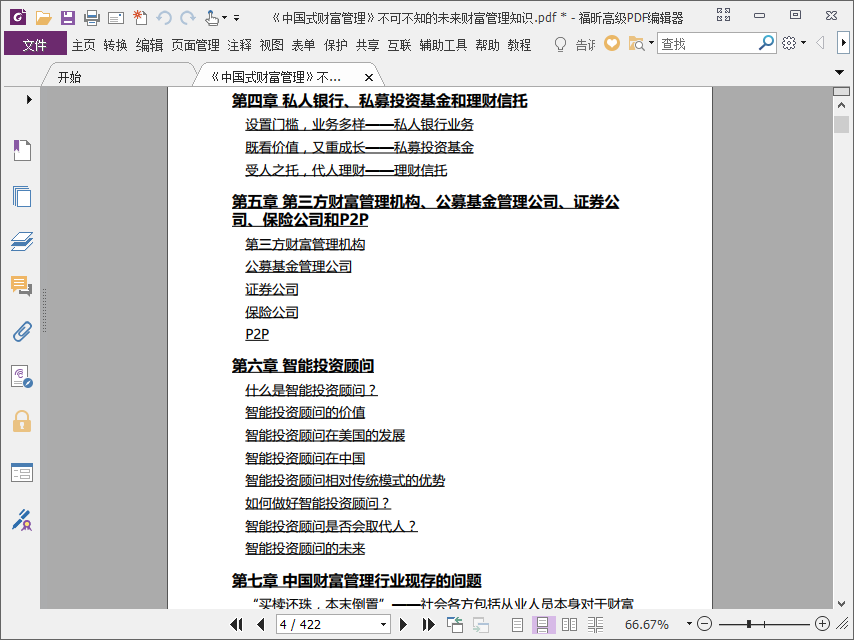Viewport: 854px width, 640px height.
Task: Open the 保护 ribbon tab
Action: [336, 45]
